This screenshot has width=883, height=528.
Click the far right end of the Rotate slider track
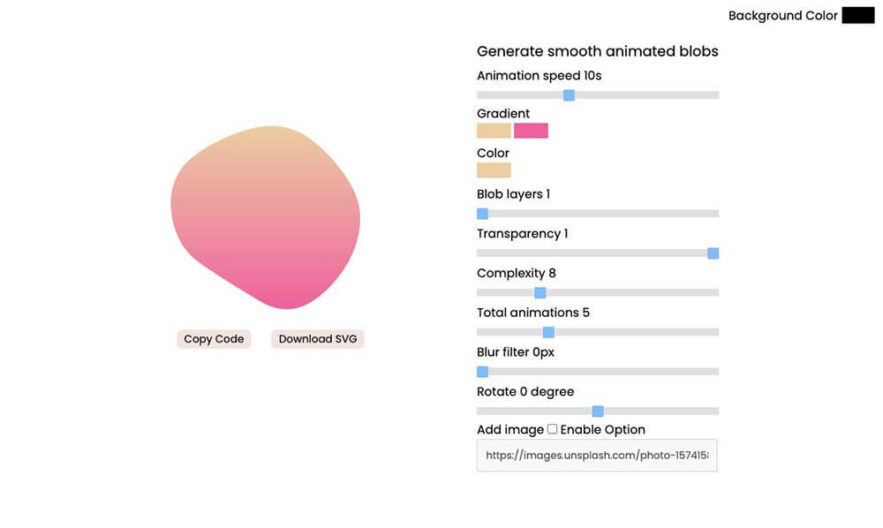coord(716,411)
